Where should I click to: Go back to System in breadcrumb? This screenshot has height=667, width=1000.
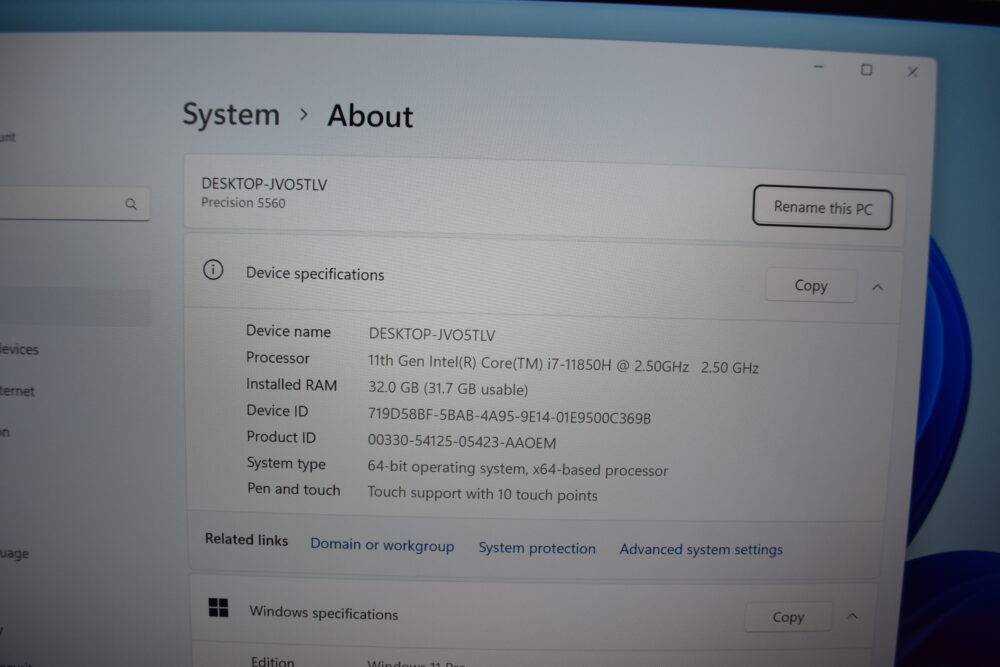coord(231,115)
